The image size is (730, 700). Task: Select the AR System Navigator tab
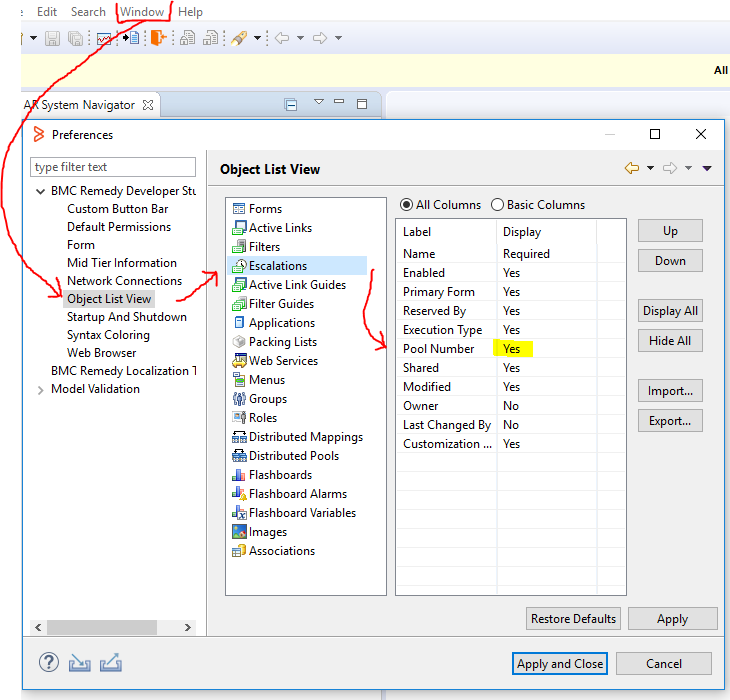click(88, 105)
